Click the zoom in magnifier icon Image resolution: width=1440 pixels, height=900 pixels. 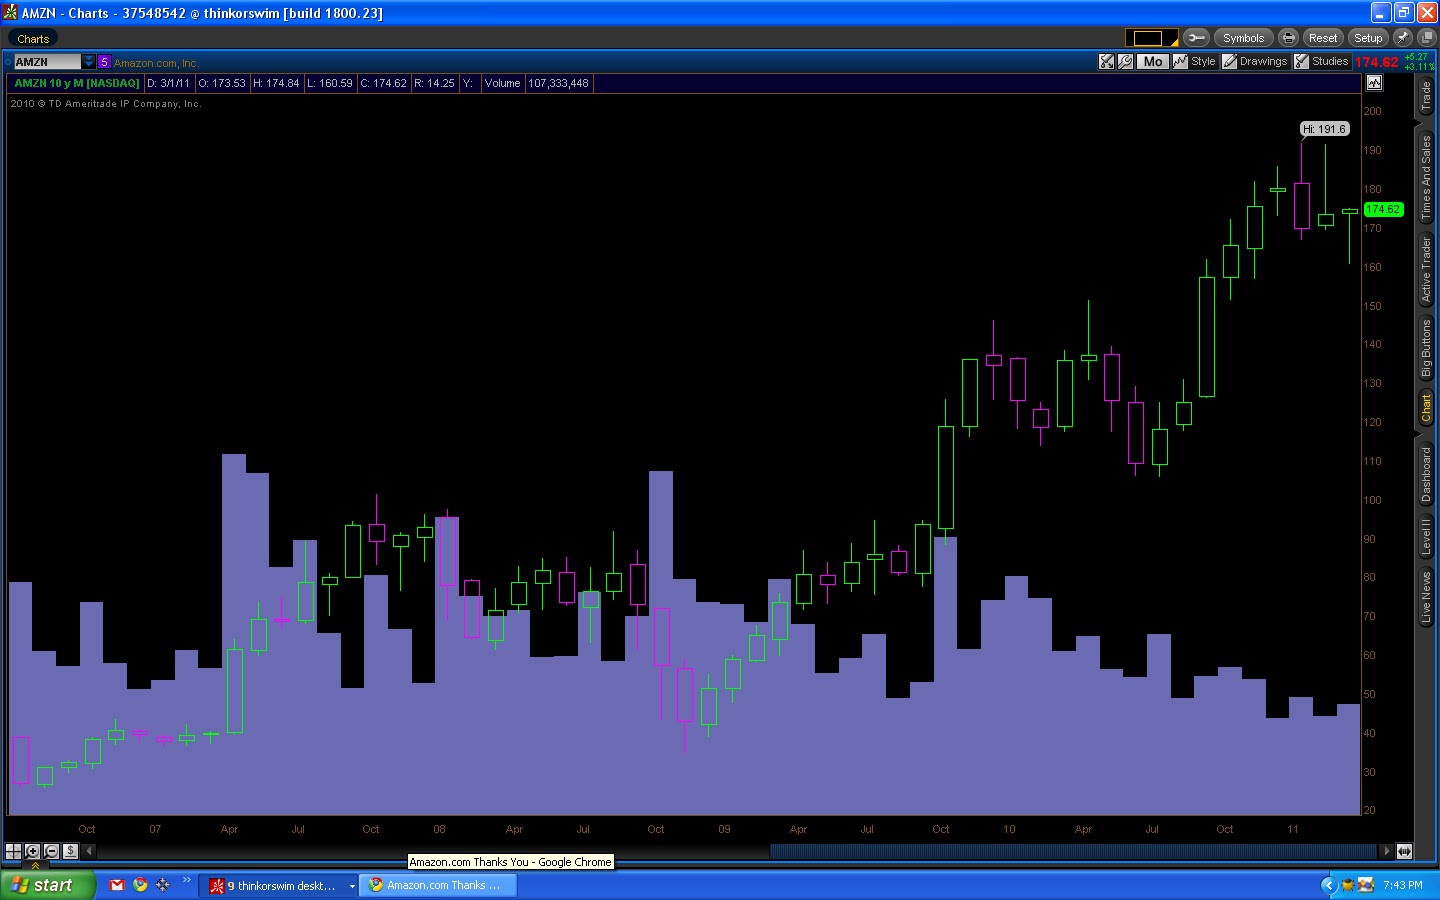coord(32,851)
